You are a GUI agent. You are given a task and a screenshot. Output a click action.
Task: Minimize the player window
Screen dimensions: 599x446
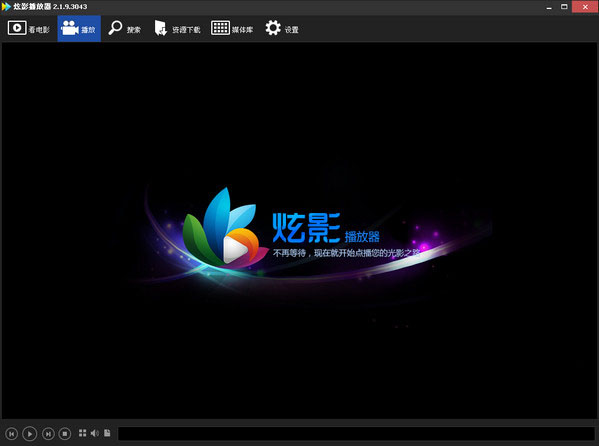pos(549,7)
